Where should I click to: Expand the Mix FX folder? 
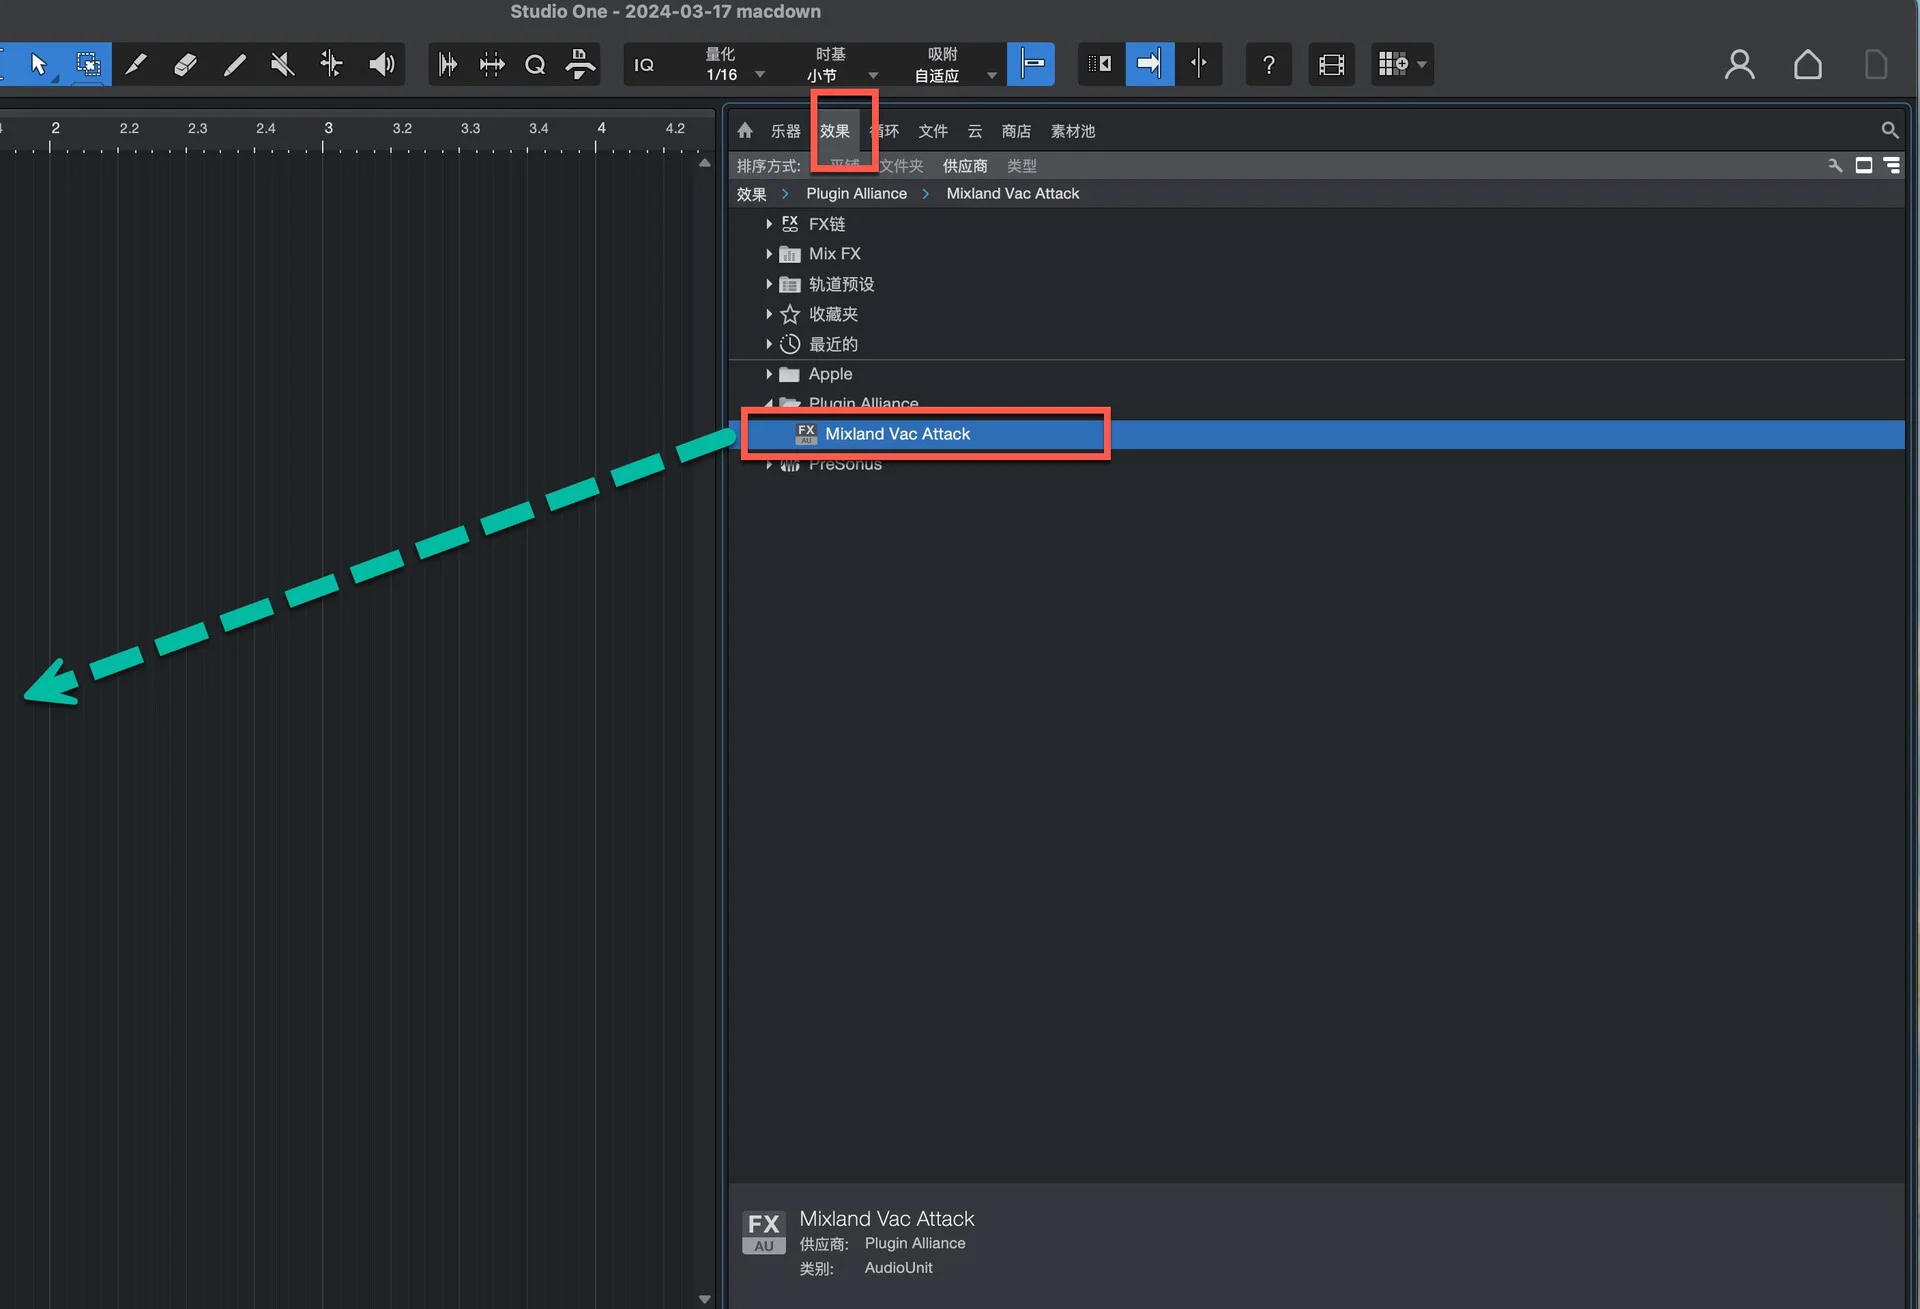[x=768, y=254]
